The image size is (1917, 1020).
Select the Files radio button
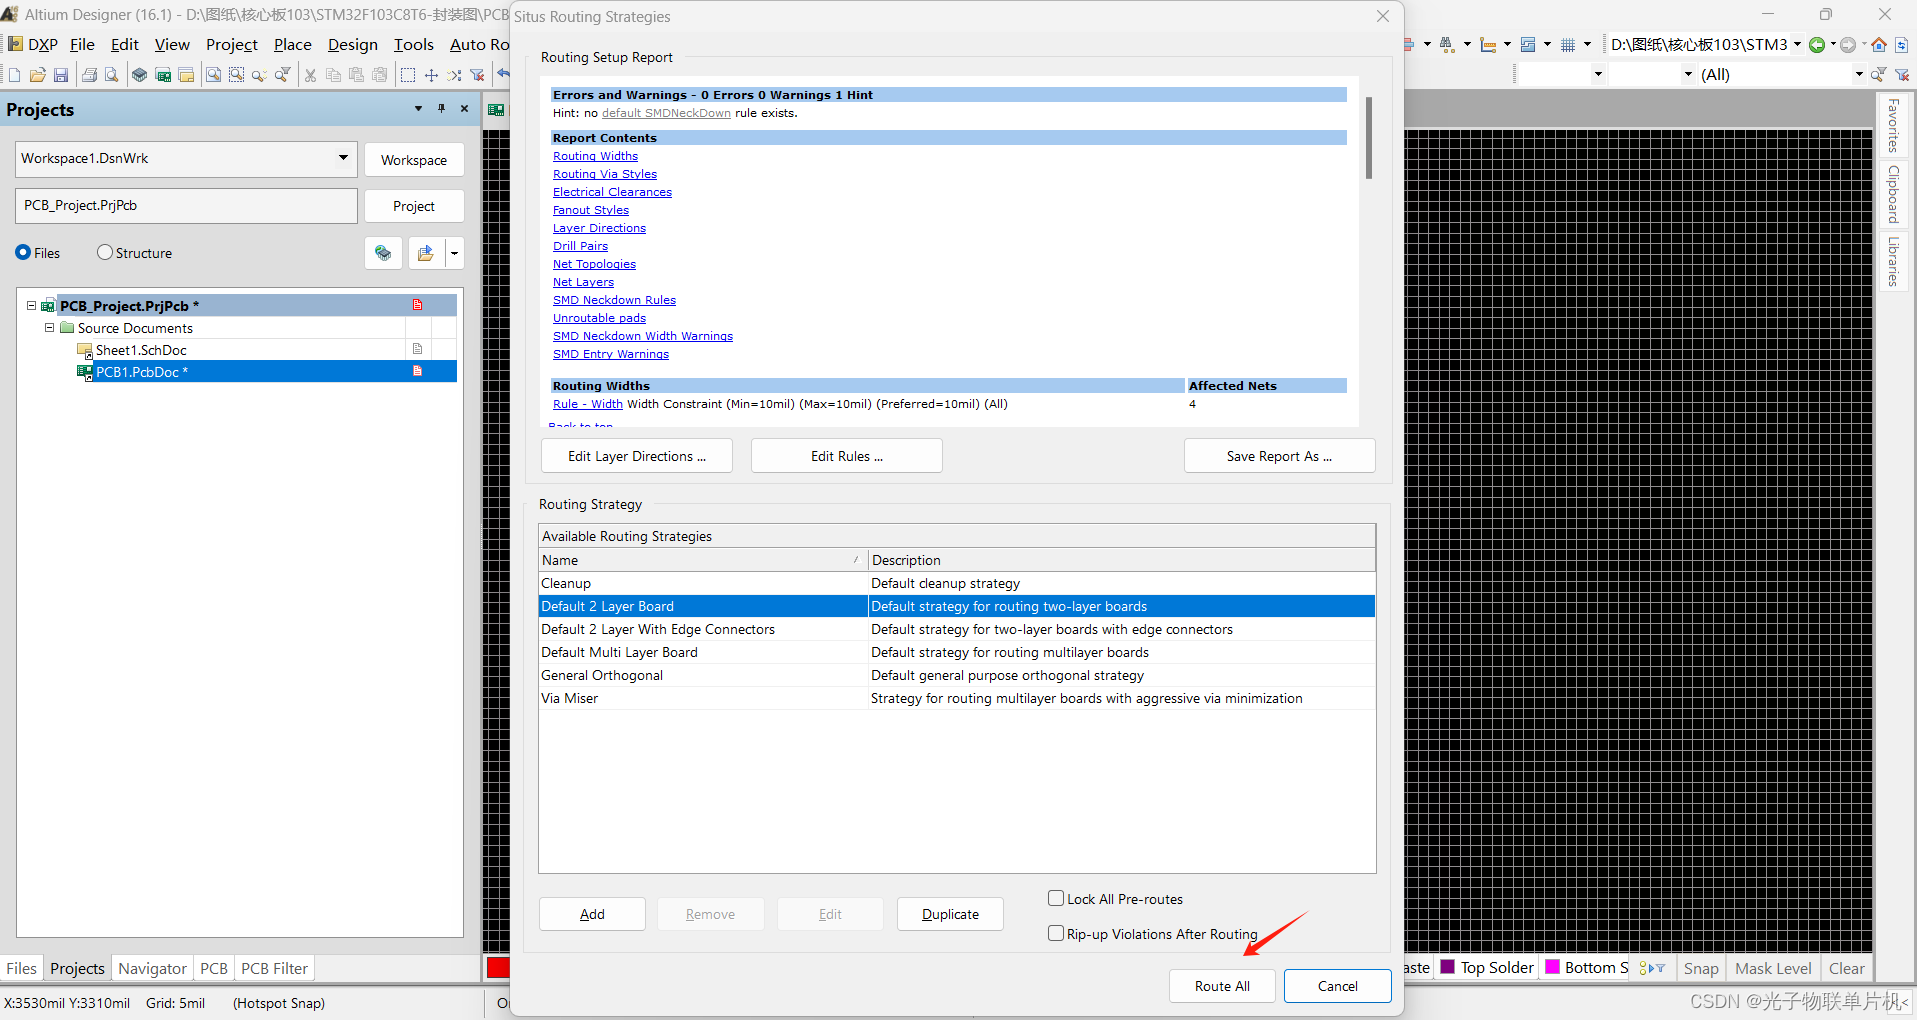(x=23, y=253)
